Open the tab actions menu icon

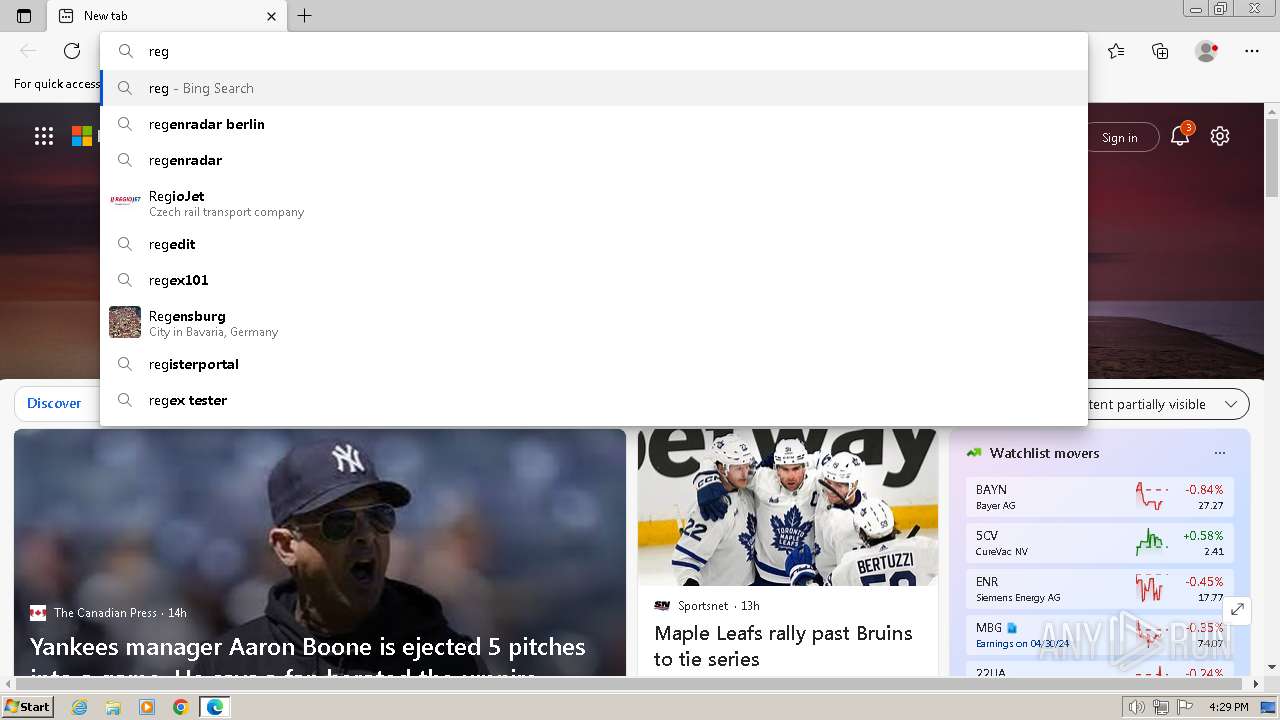[24, 16]
